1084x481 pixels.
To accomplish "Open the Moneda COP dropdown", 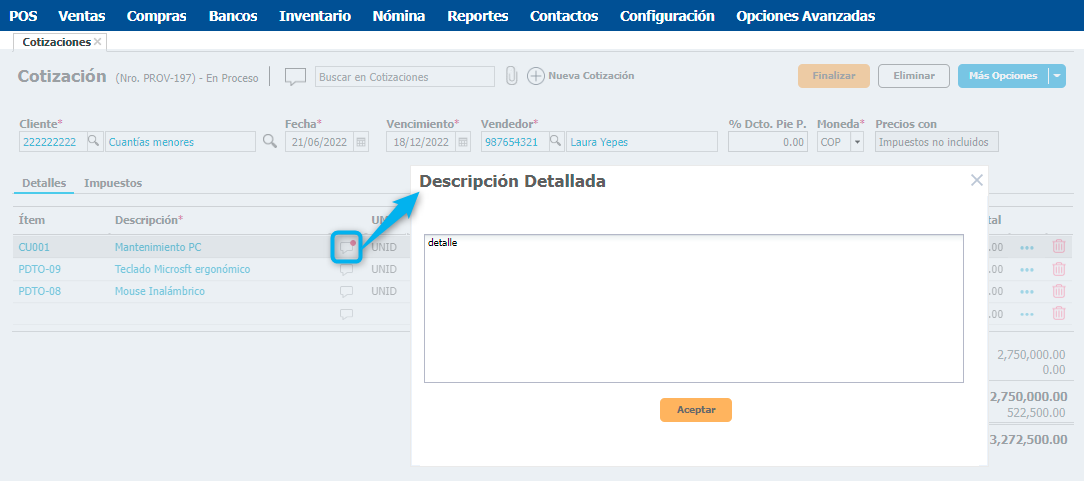I will (x=857, y=142).
